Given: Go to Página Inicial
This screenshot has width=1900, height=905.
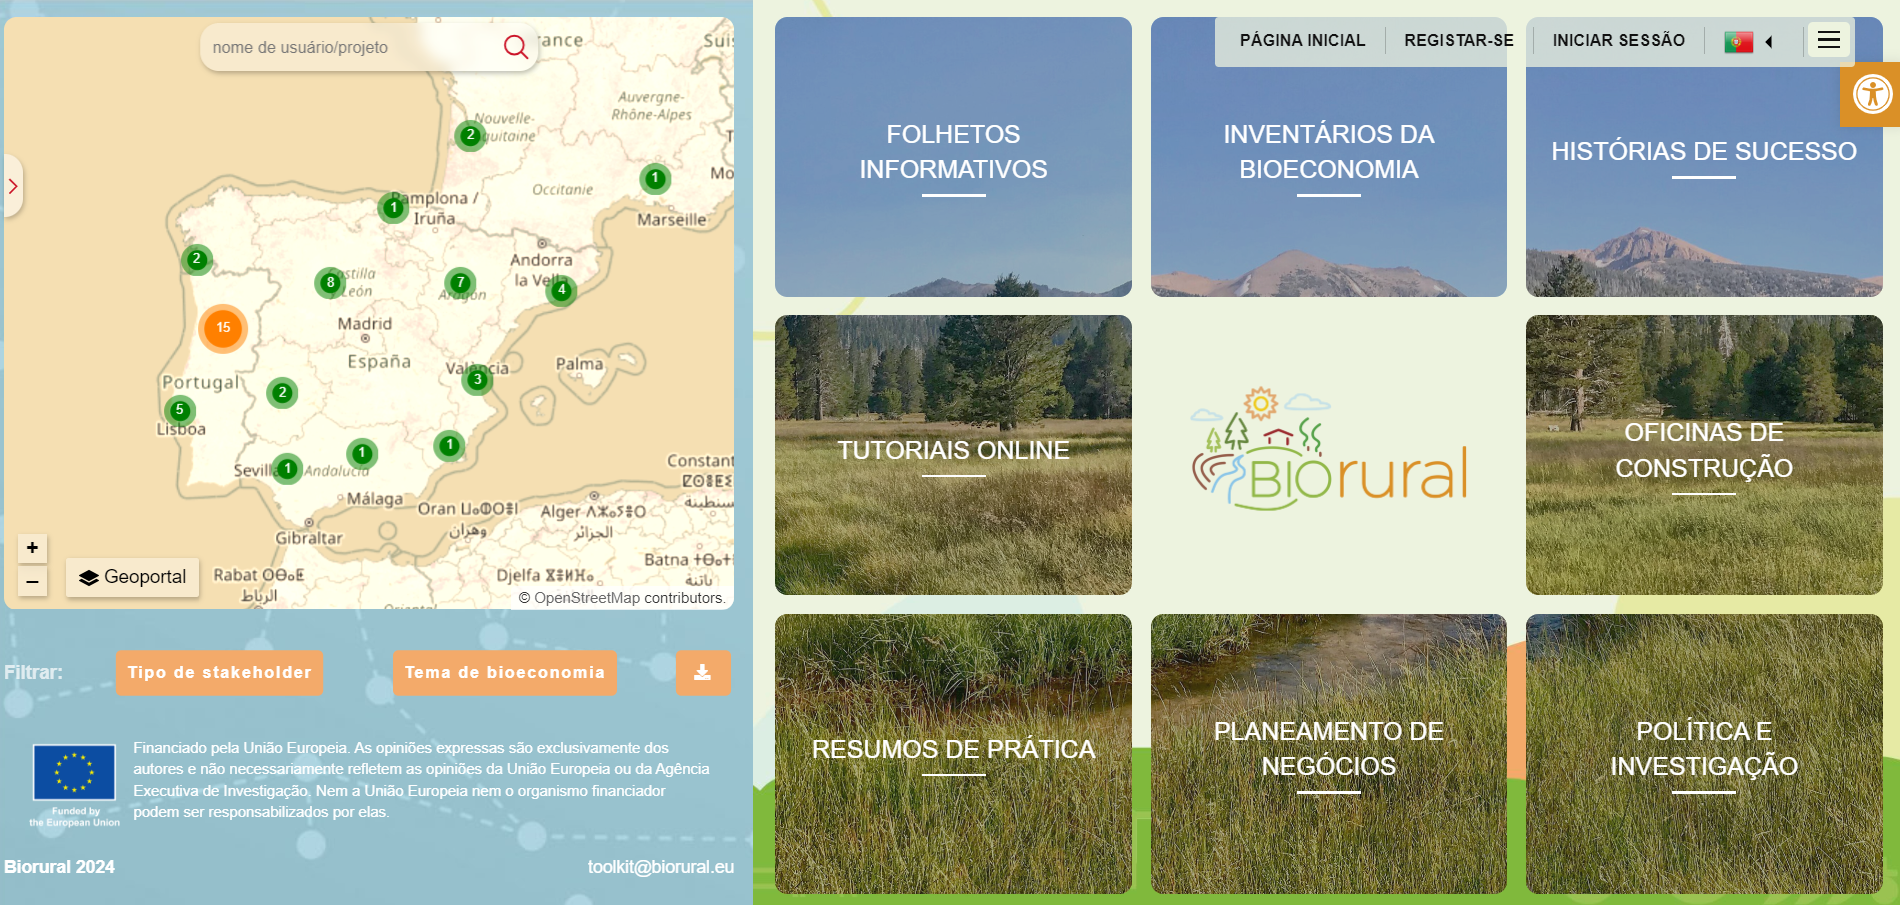Looking at the screenshot, I should (1302, 41).
